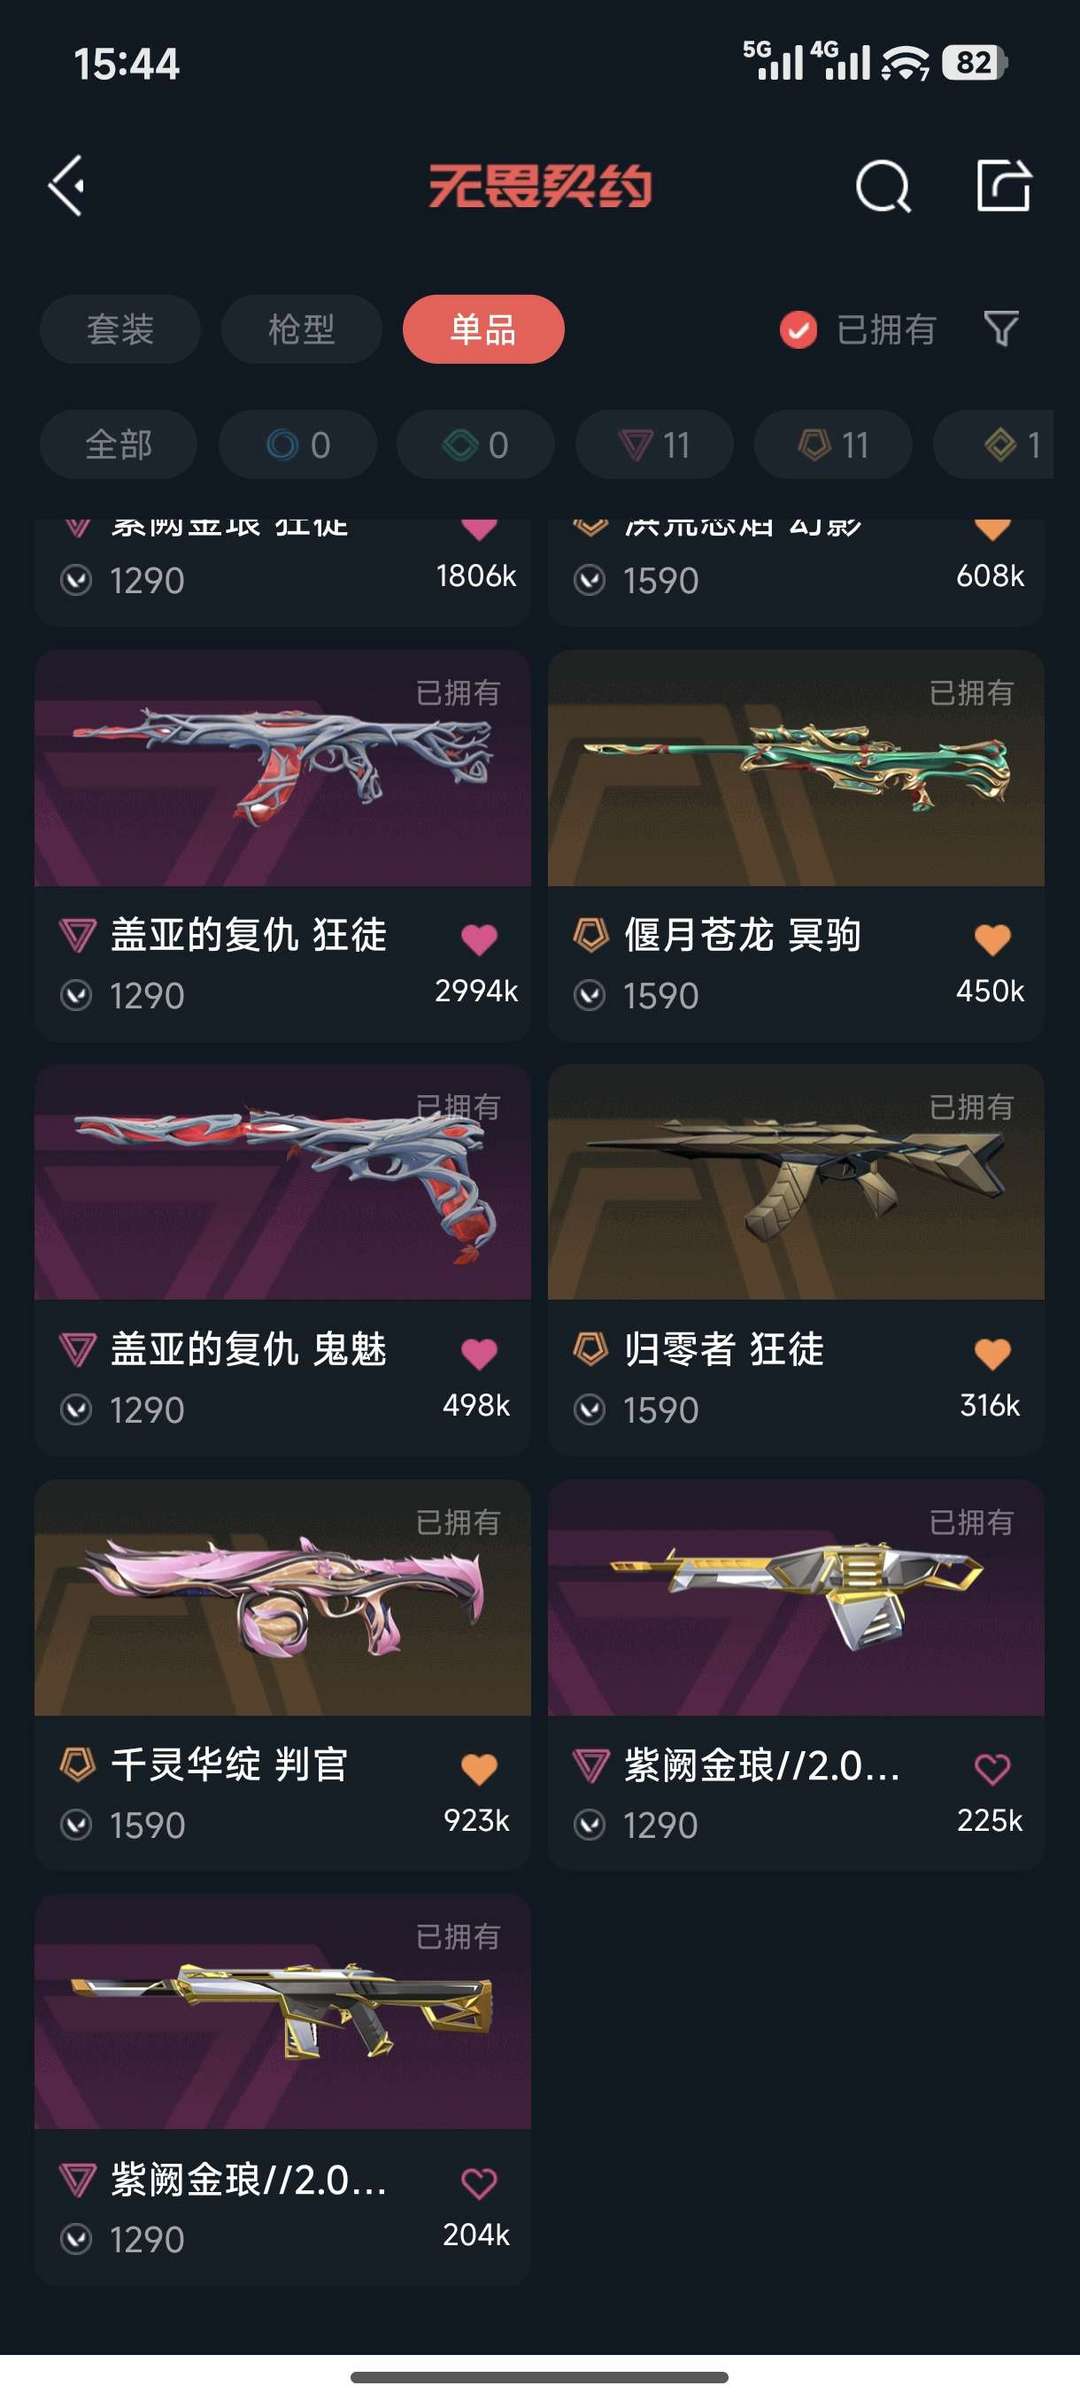1080x2401 pixels.
Task: Switch to the 枪型 tab
Action: [x=301, y=329]
